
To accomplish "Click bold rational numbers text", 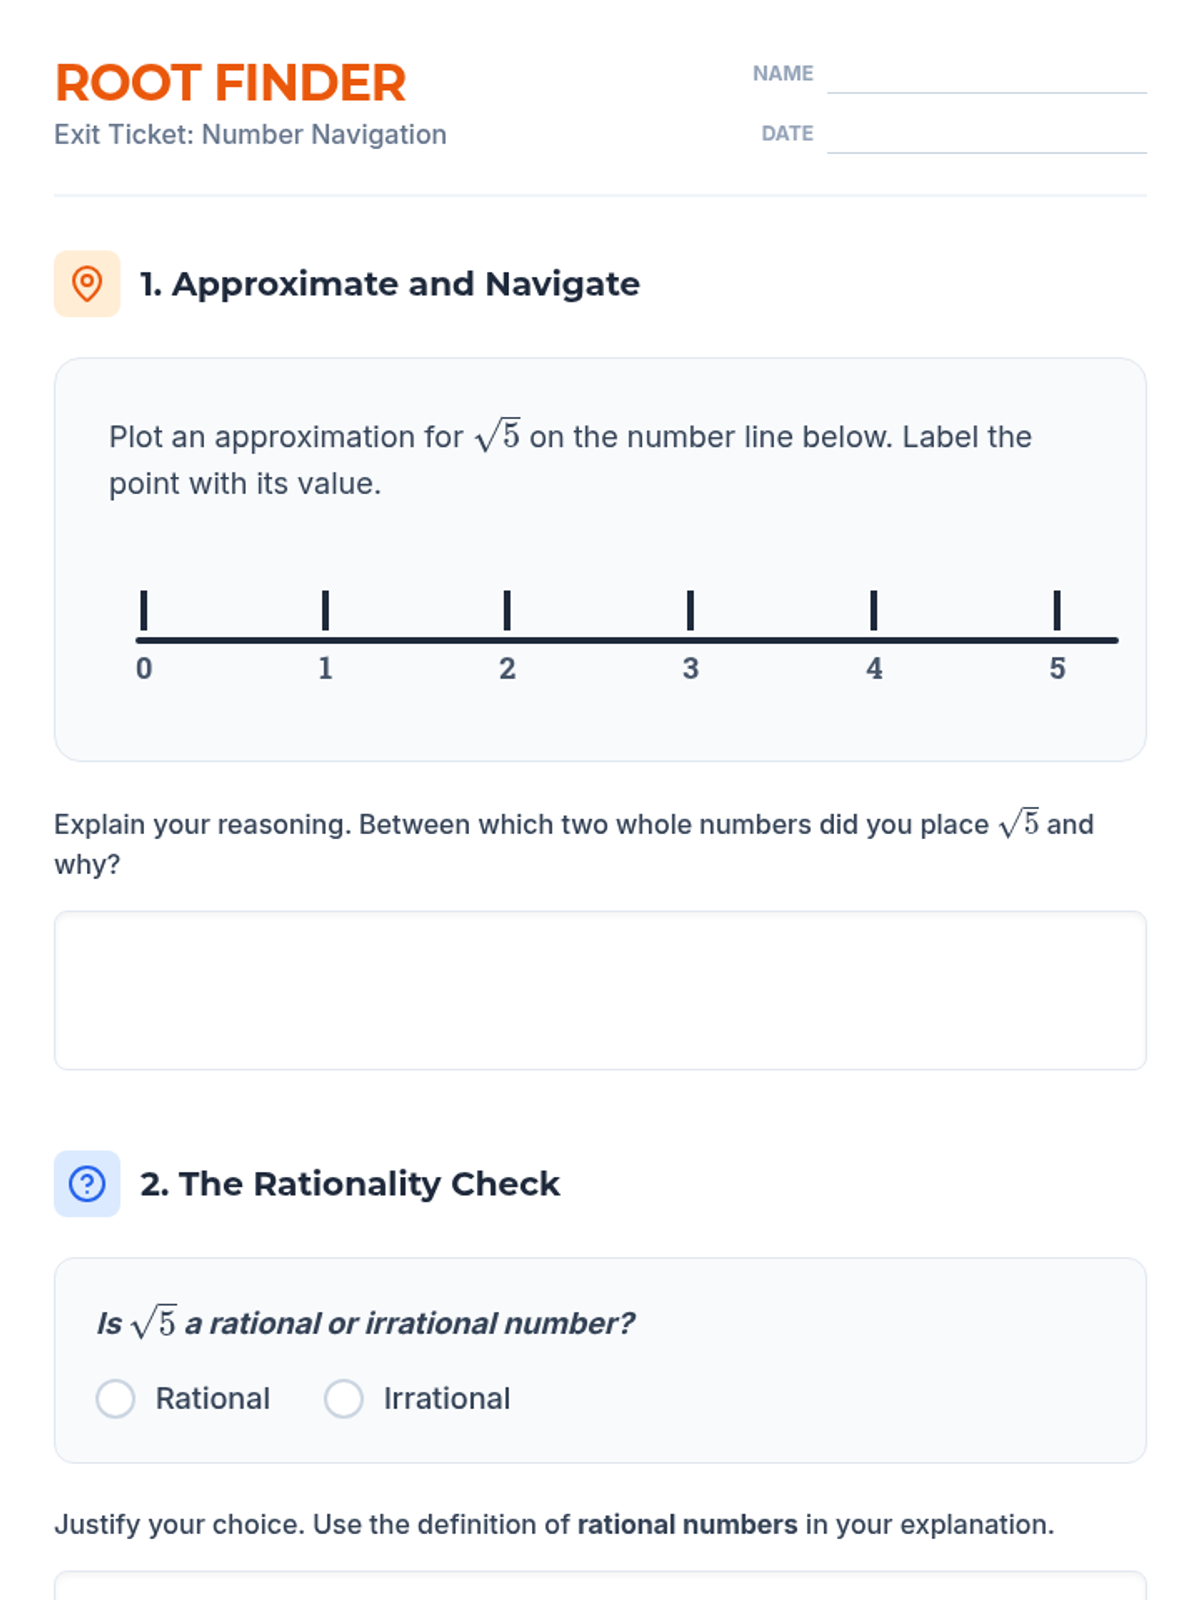I will click(x=687, y=1524).
